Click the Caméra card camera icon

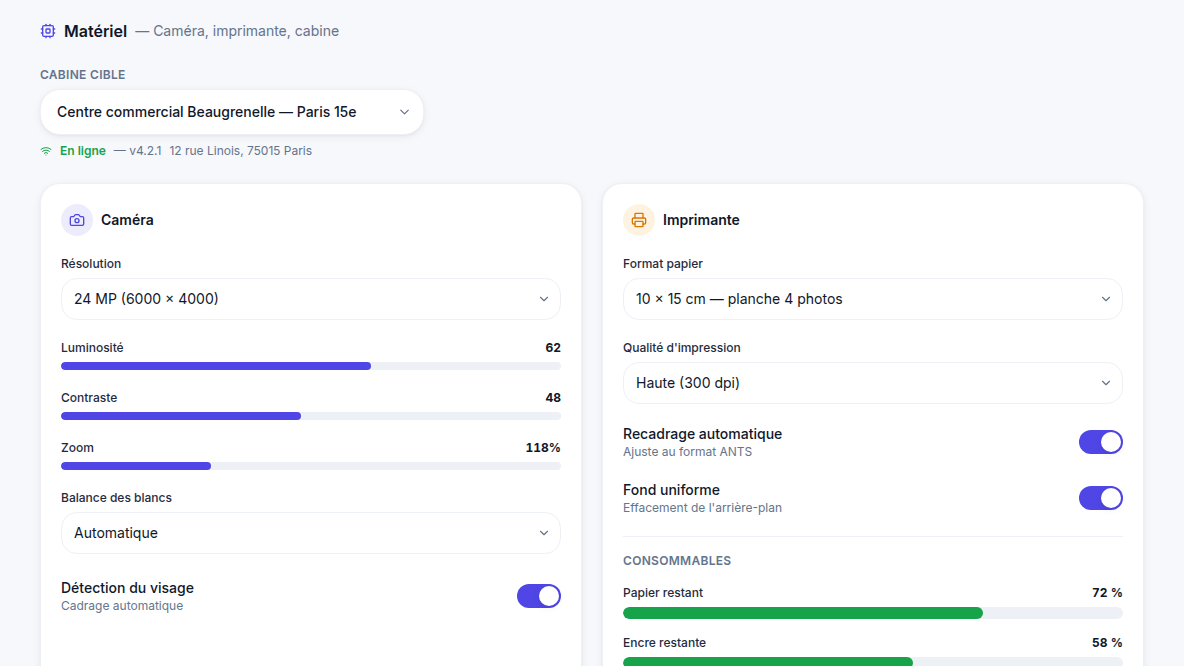click(77, 220)
